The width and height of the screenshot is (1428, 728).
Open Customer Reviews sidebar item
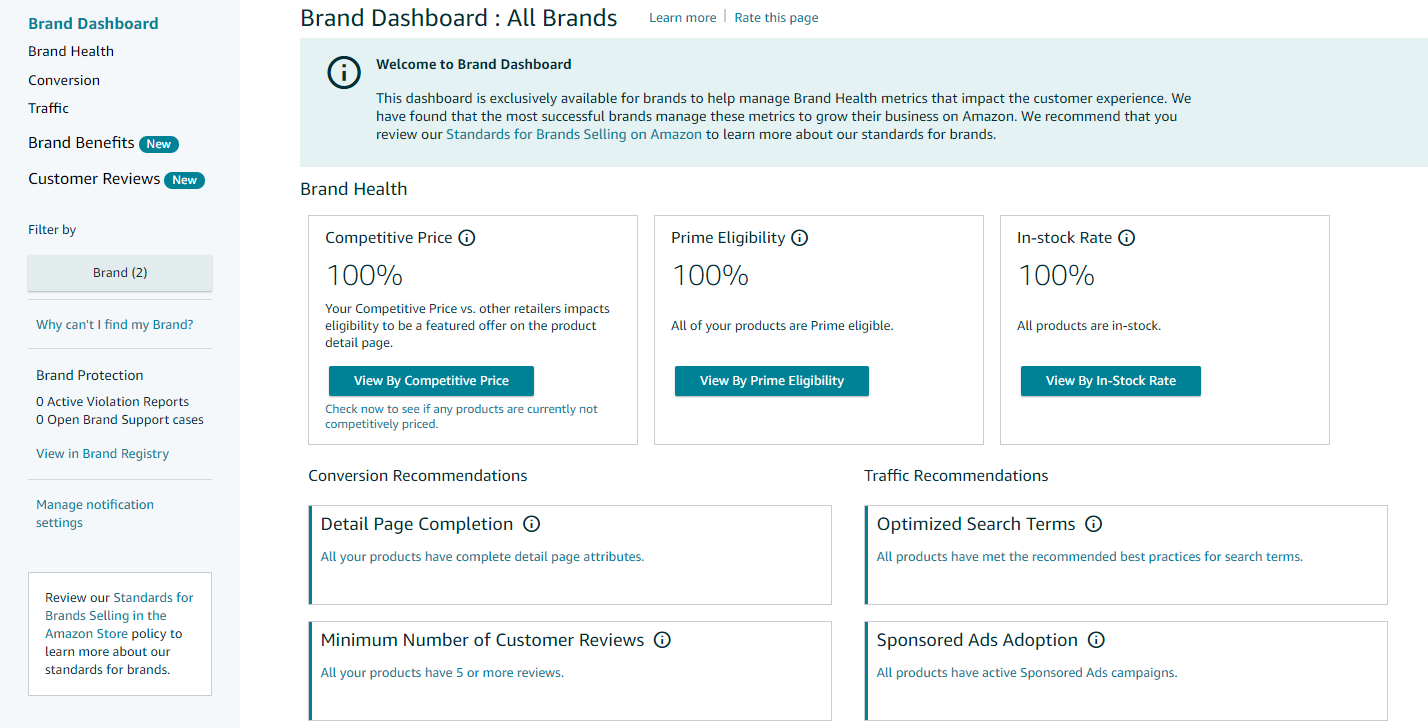[94, 179]
